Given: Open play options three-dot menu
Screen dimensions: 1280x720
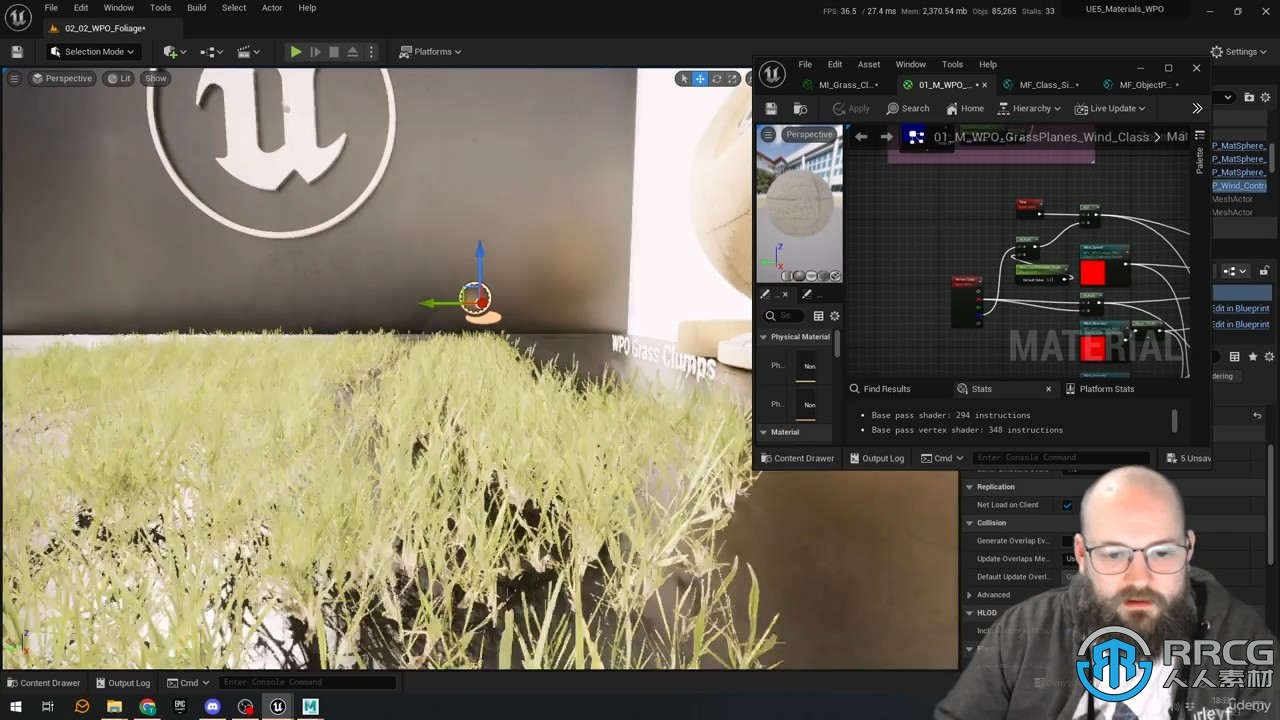Looking at the screenshot, I should 371,52.
